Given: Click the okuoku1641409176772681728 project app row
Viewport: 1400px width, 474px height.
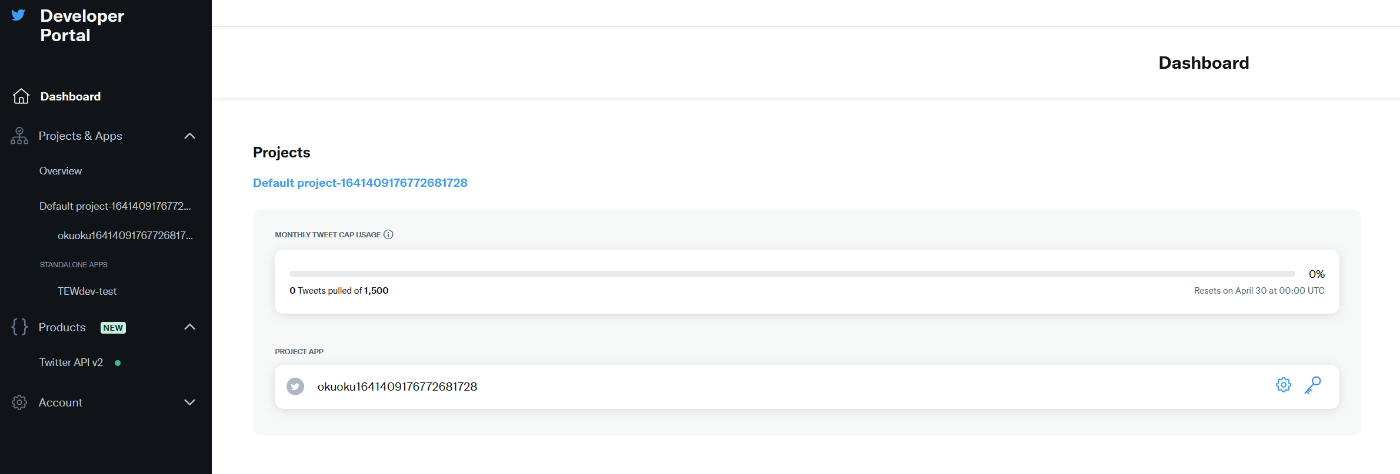Looking at the screenshot, I should point(806,386).
